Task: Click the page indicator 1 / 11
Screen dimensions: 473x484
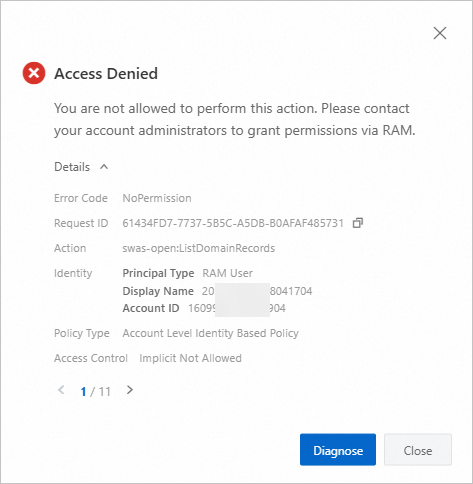Action: click(x=95, y=391)
